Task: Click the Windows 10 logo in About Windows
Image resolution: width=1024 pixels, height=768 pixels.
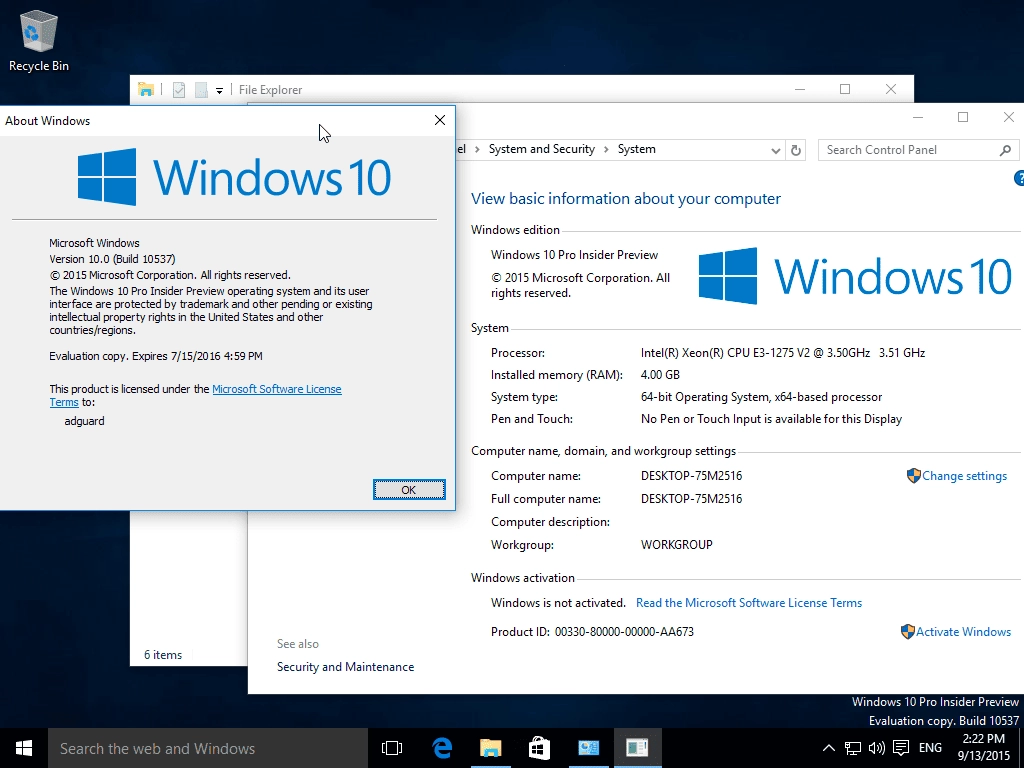Action: pos(234,177)
